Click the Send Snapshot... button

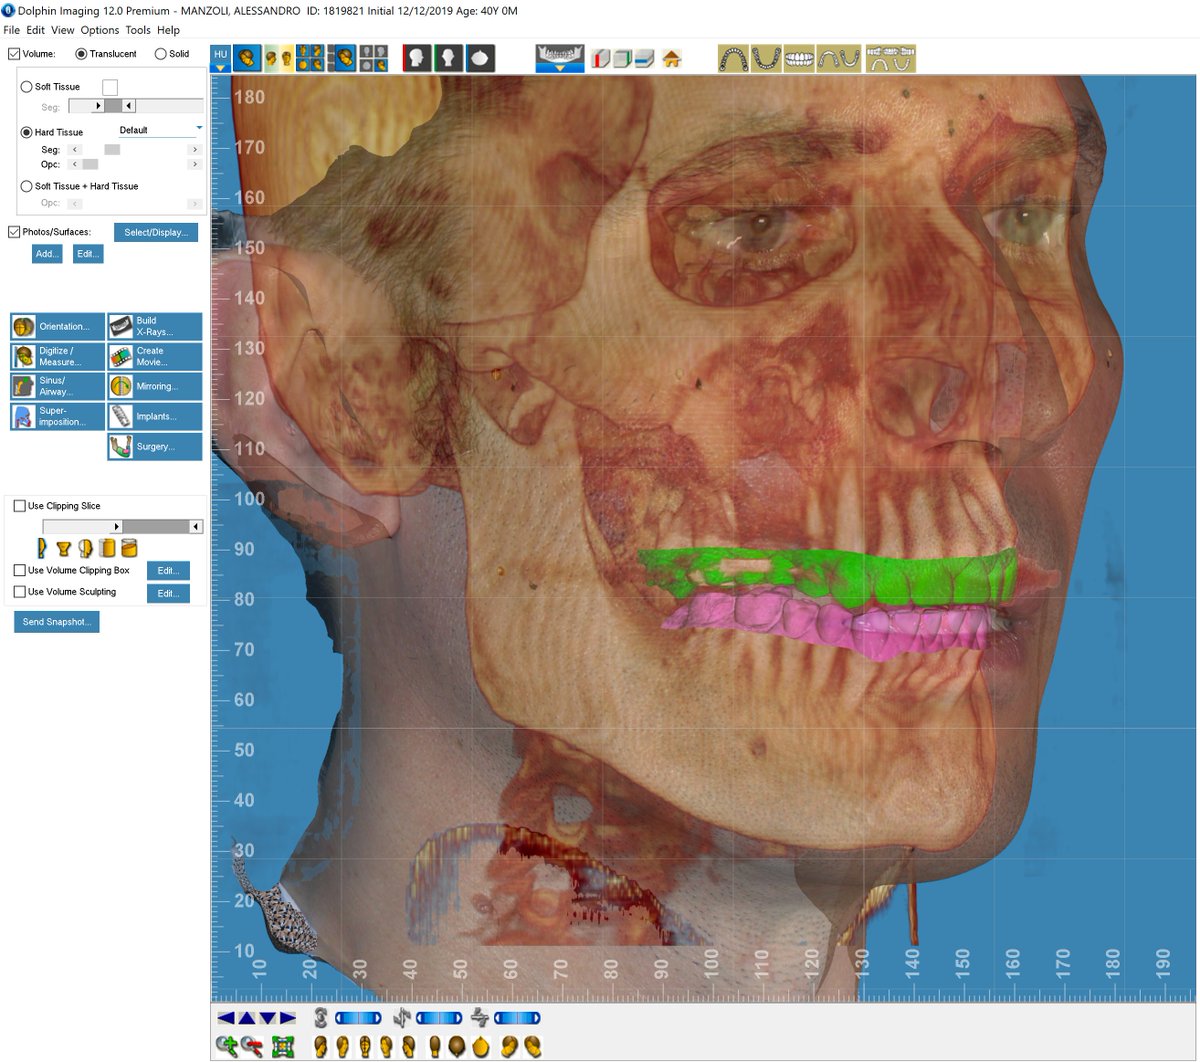(x=56, y=622)
